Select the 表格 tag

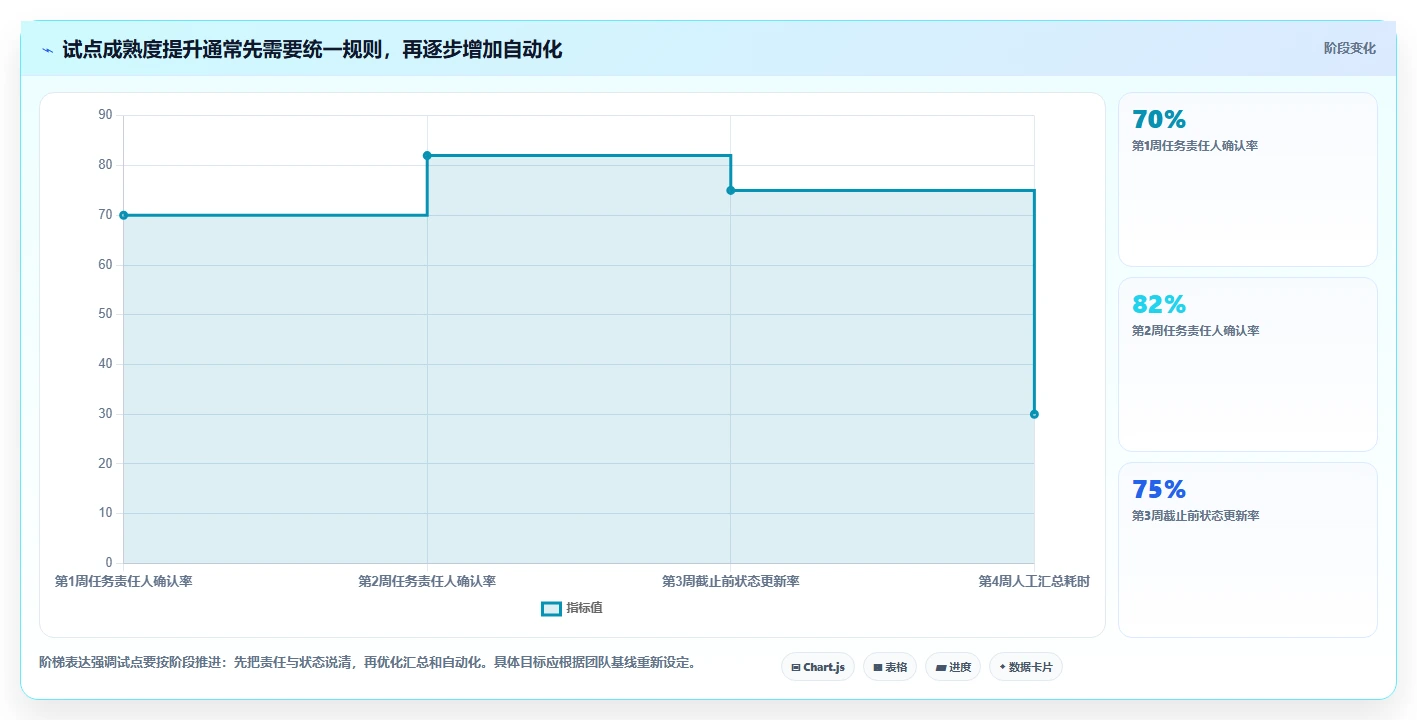890,667
